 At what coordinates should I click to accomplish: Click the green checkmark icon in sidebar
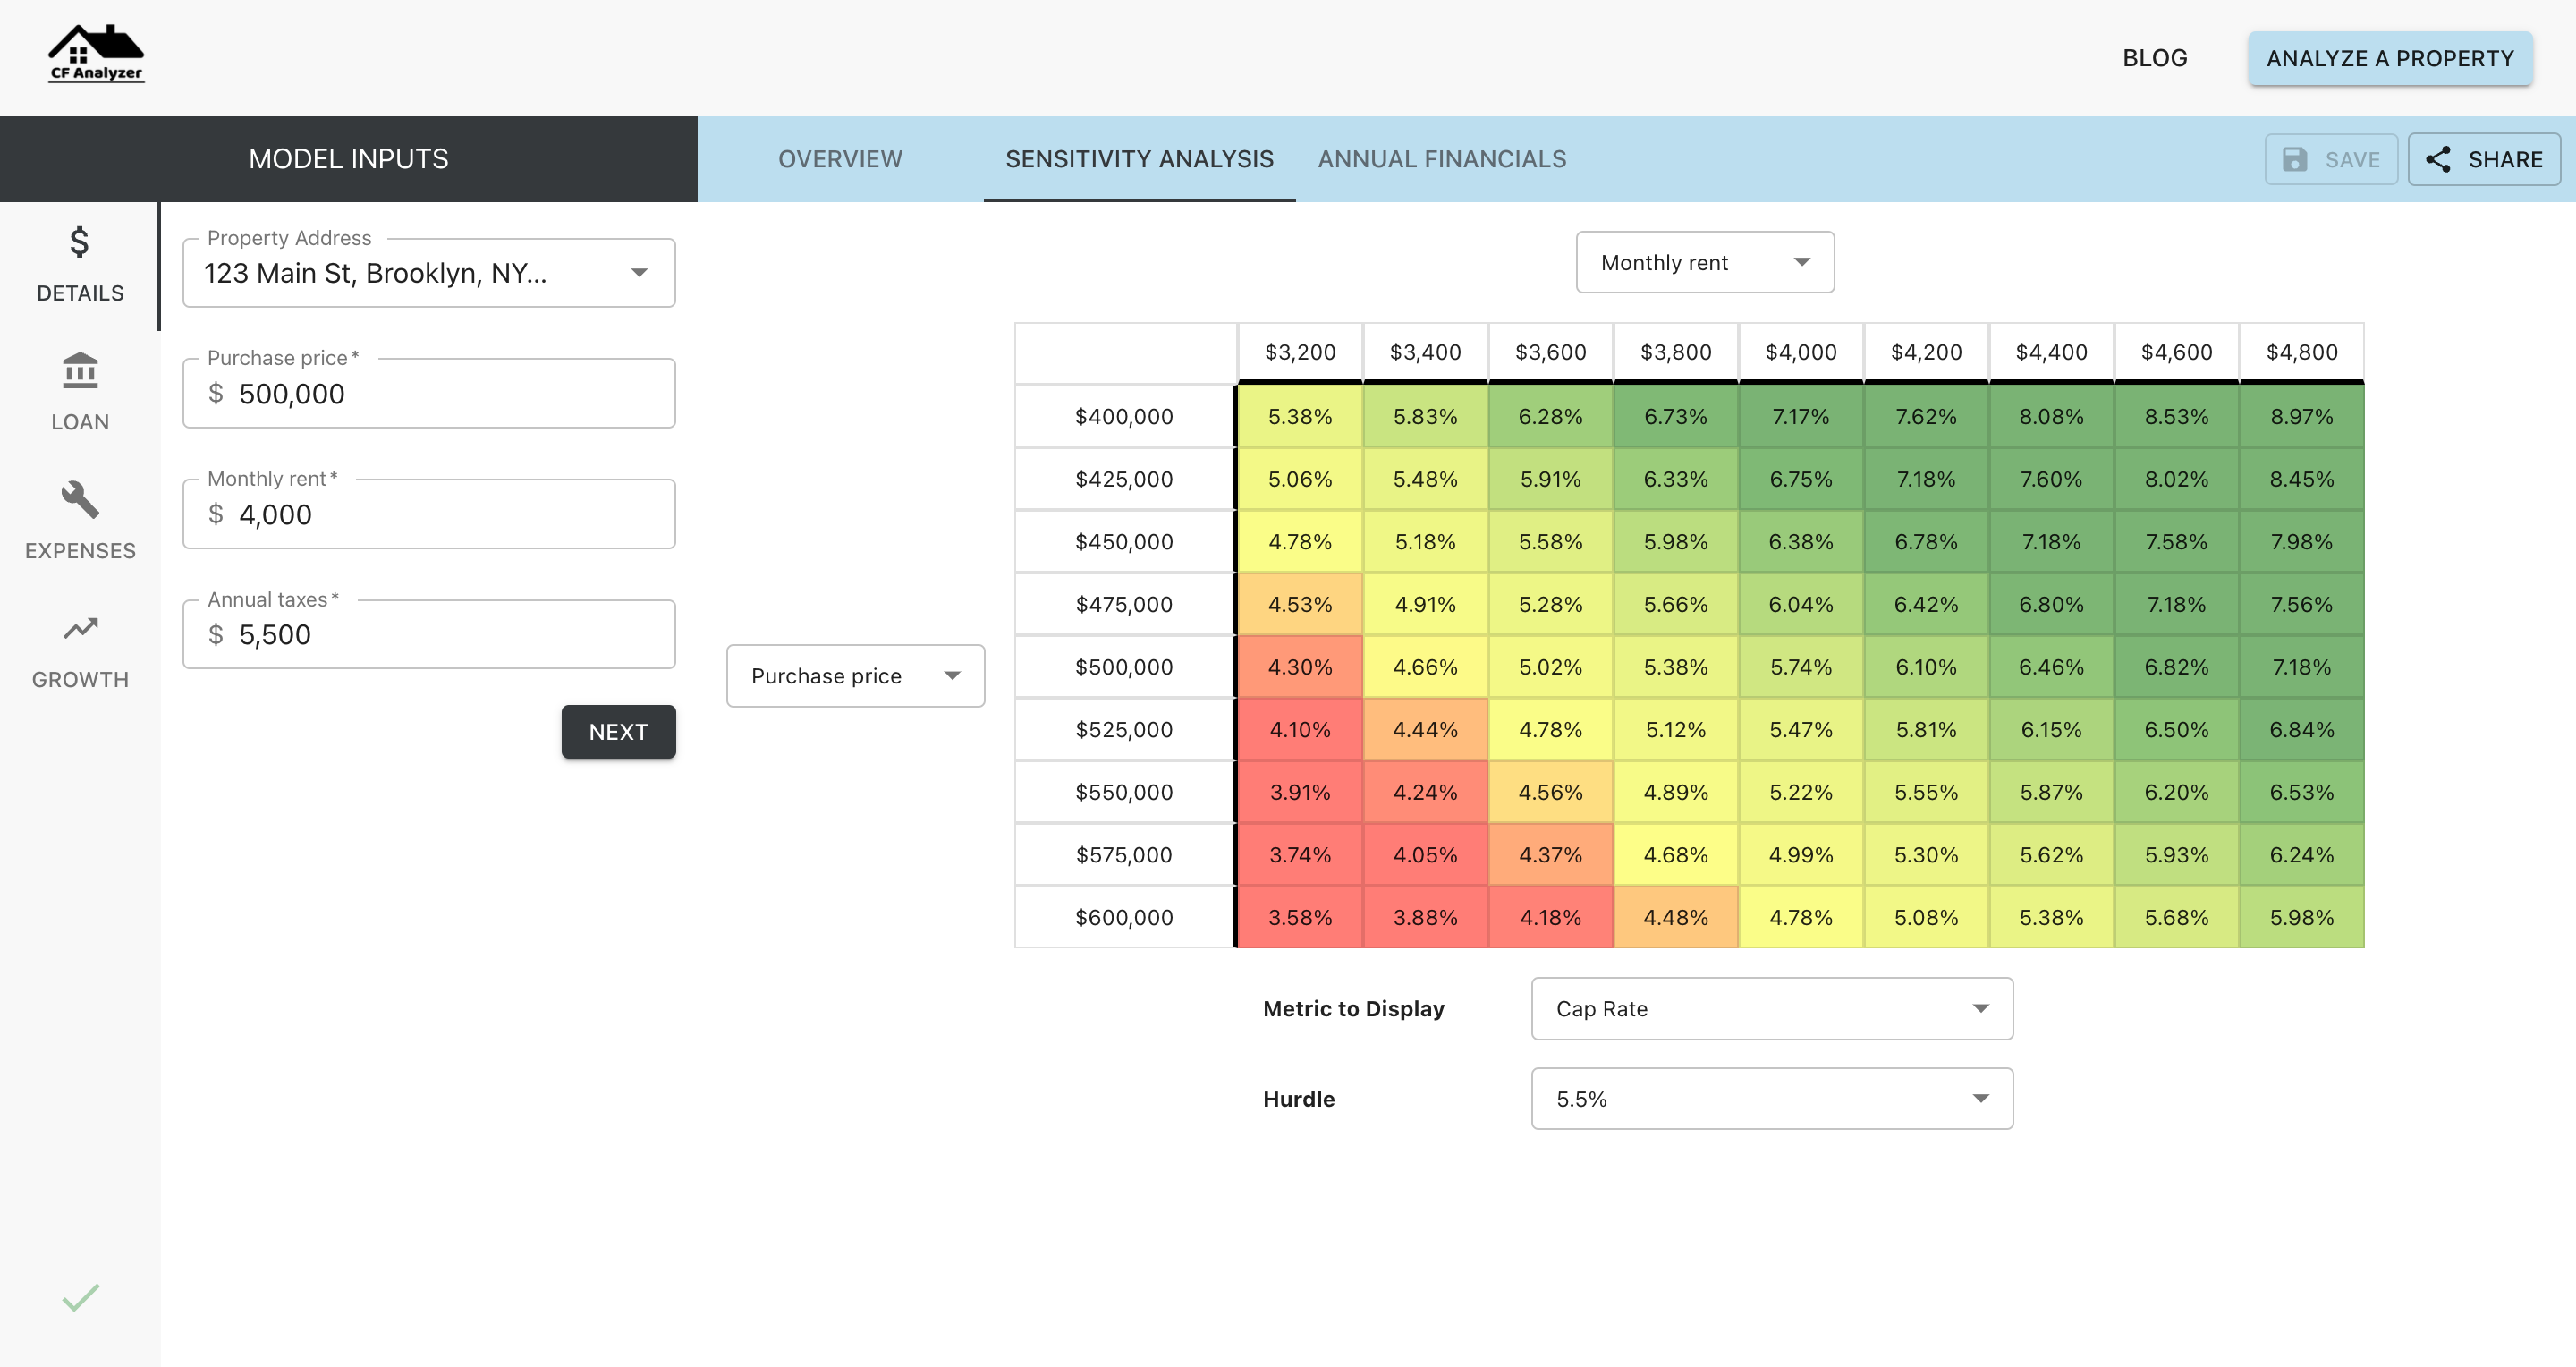(80, 1297)
